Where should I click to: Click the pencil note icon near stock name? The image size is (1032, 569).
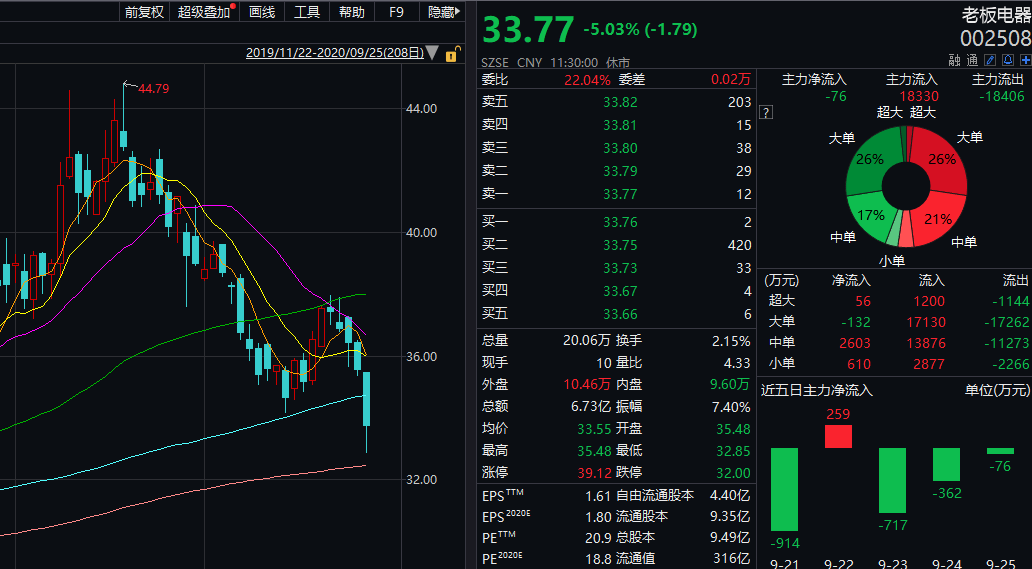click(989, 61)
